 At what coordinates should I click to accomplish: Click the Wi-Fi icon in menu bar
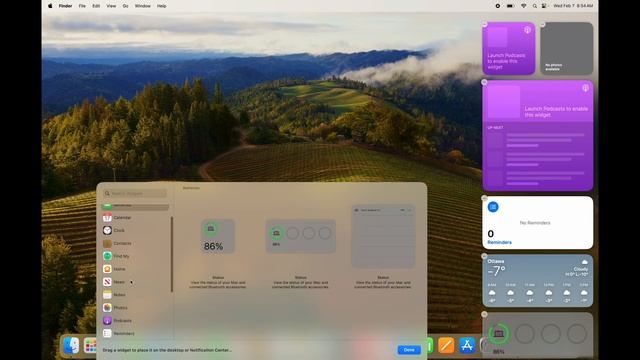[x=523, y=6]
